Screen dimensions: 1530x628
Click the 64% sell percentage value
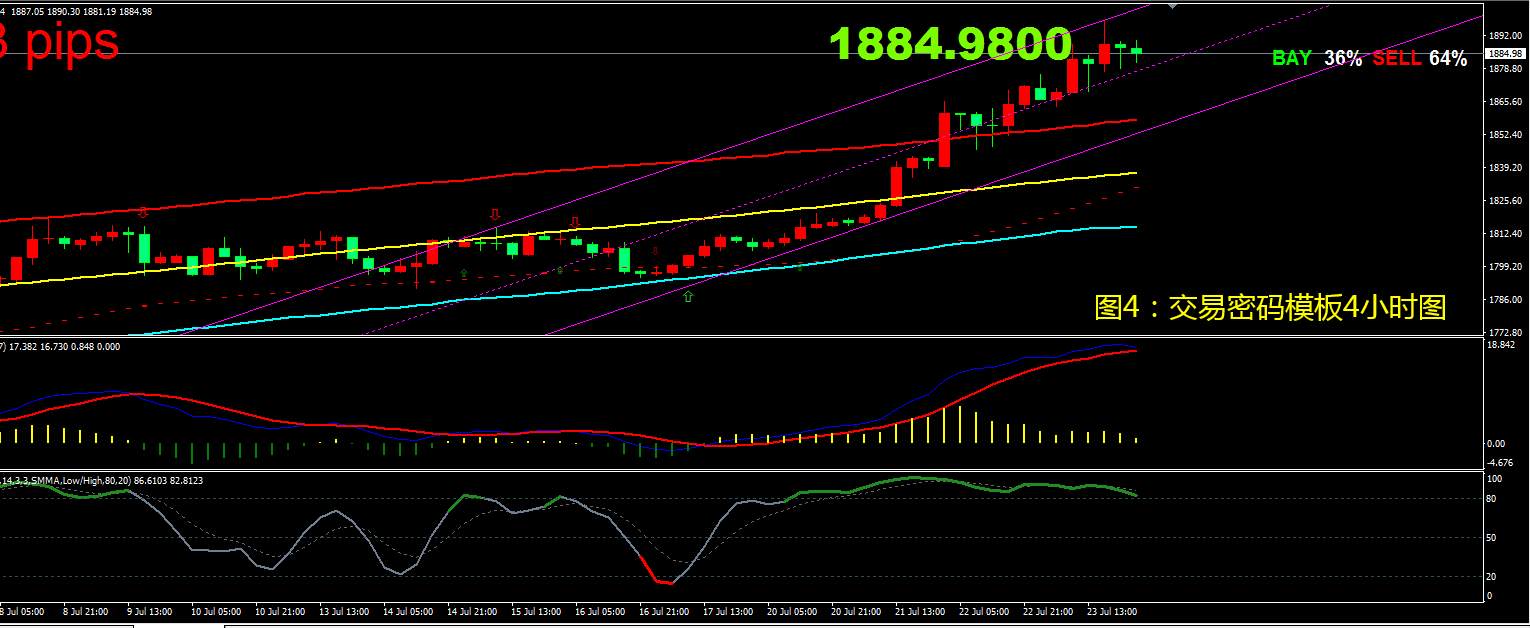pyautogui.click(x=1448, y=58)
